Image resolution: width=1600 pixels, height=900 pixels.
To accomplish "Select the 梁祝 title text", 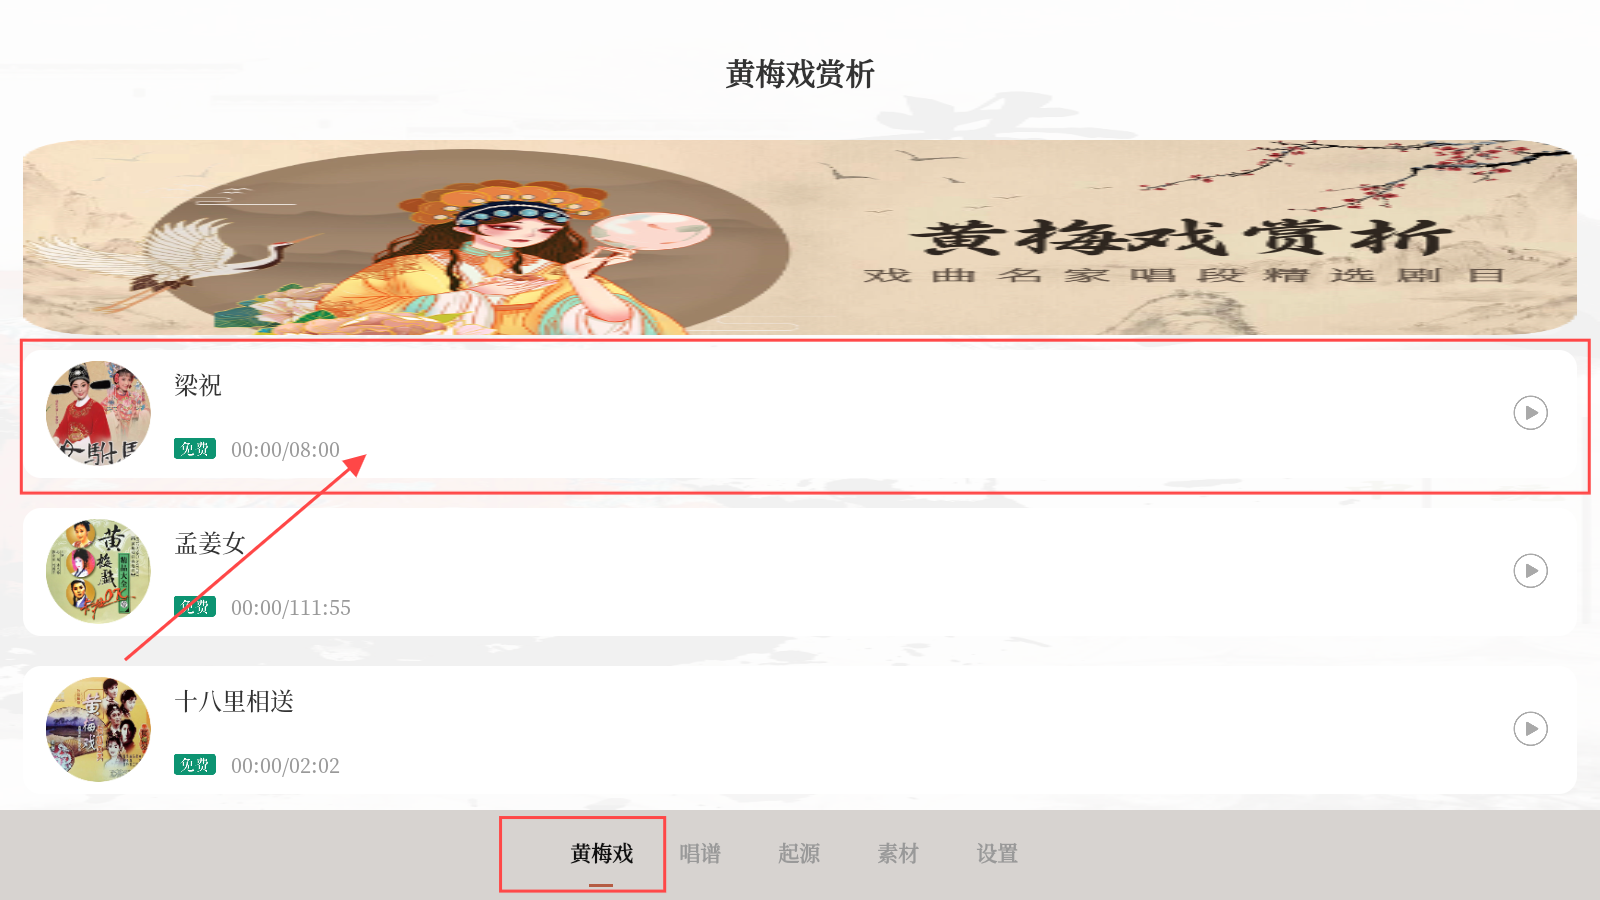I will pos(198,386).
